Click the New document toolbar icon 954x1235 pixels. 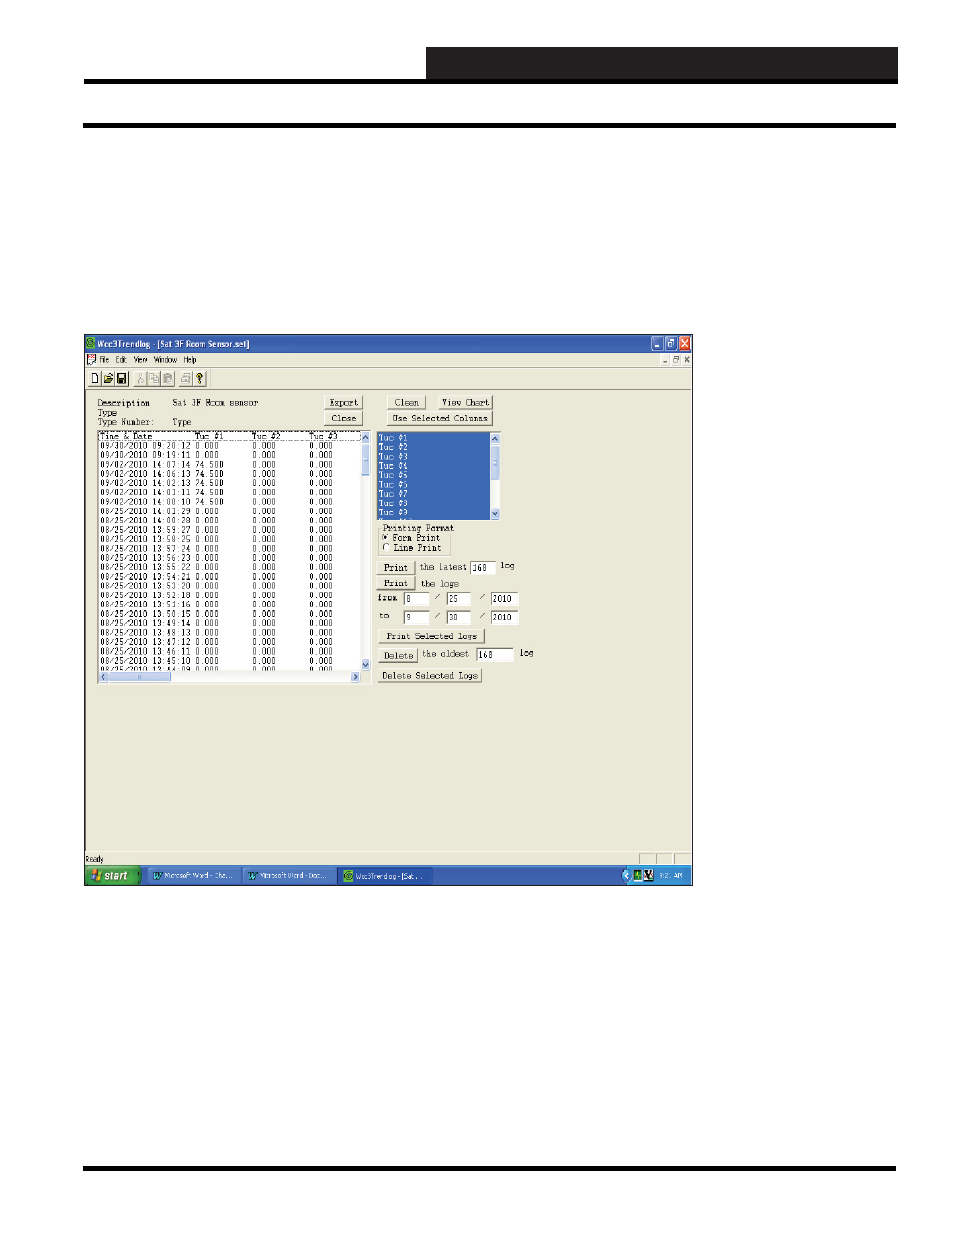coord(95,379)
